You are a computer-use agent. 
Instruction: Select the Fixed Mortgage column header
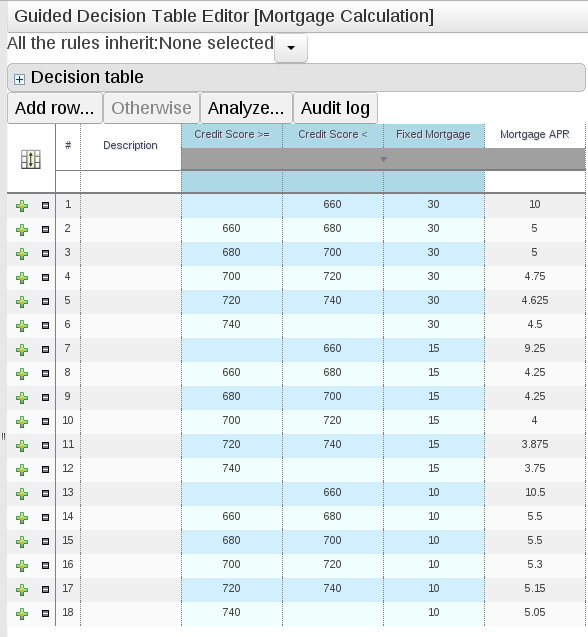click(433, 135)
